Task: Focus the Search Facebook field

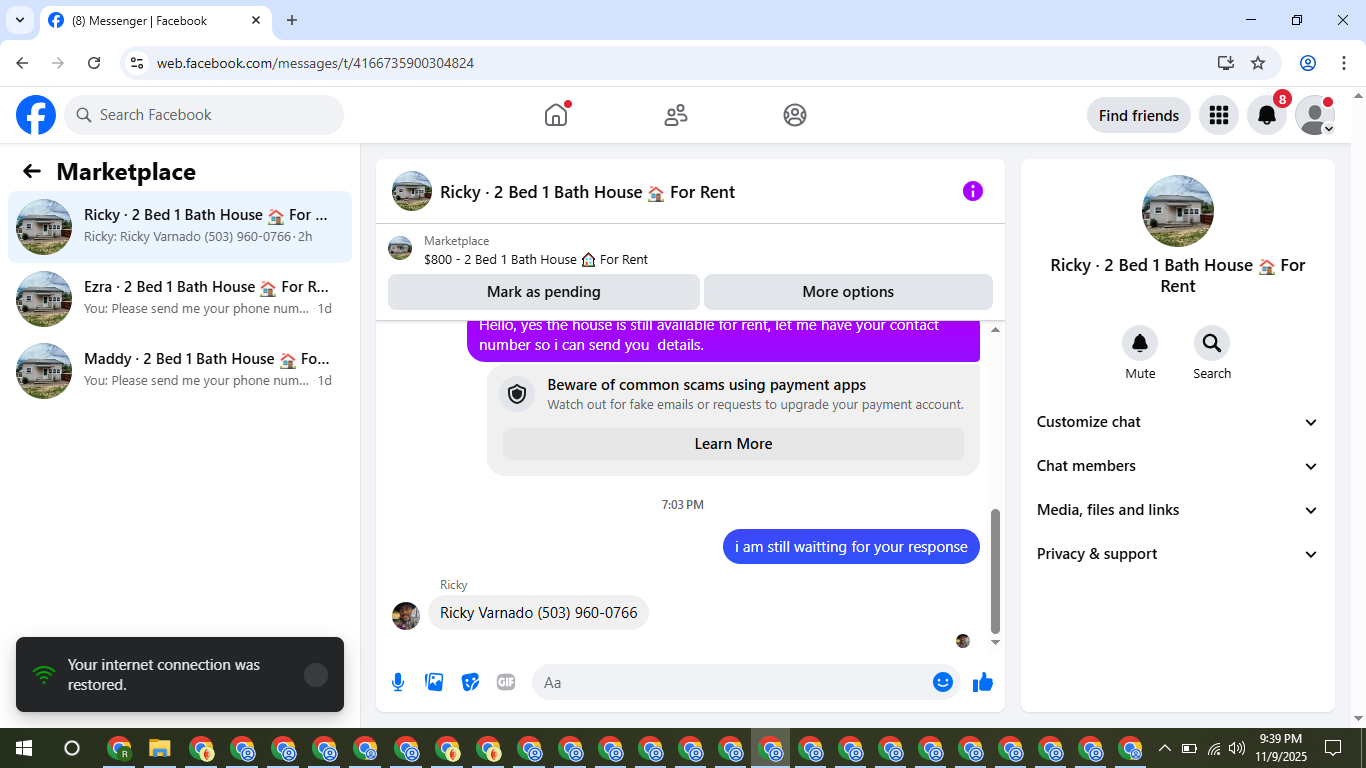Action: pos(204,115)
